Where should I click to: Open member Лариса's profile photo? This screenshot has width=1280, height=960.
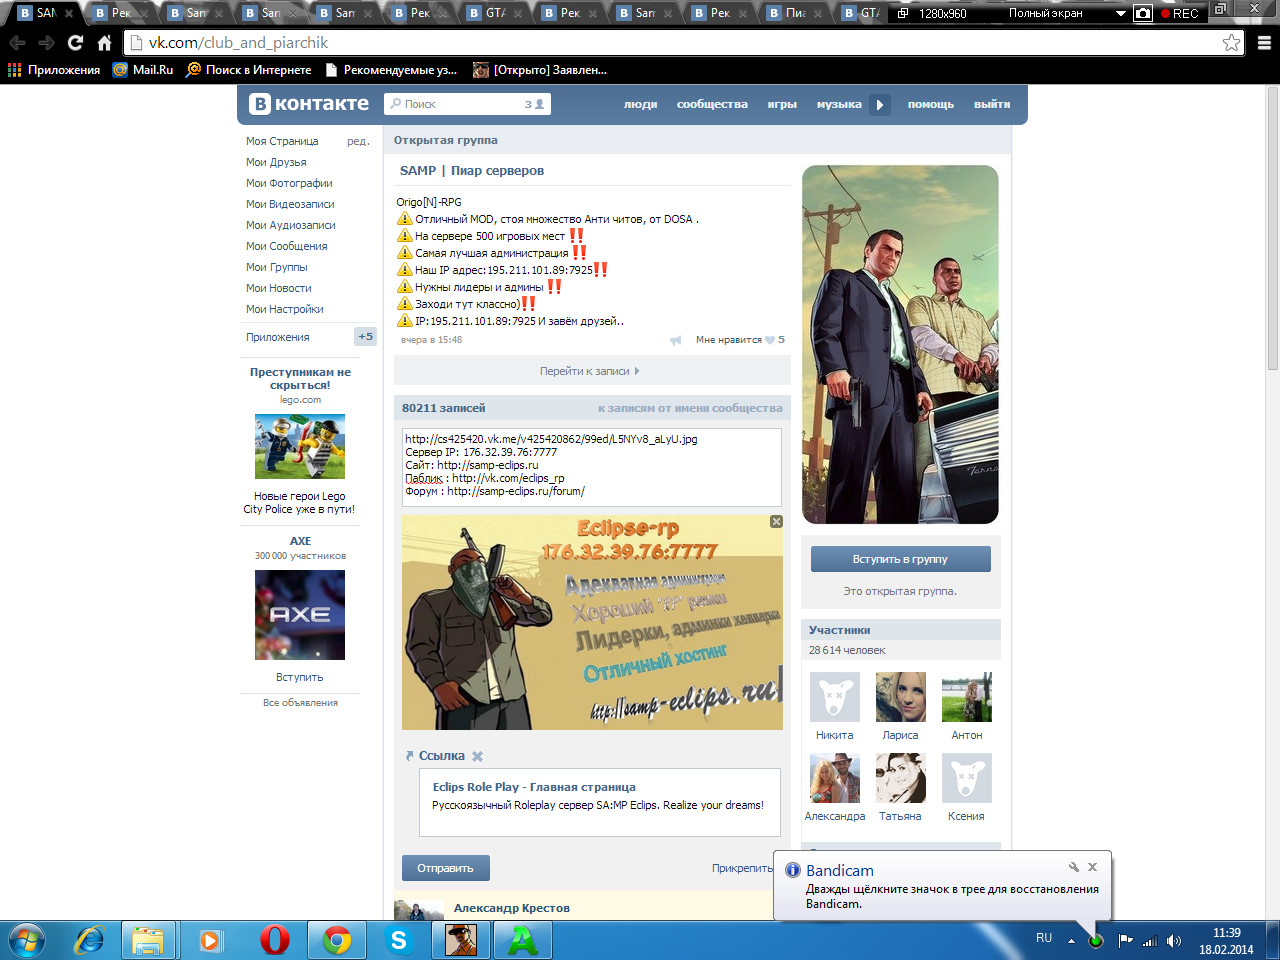pyautogui.click(x=900, y=697)
